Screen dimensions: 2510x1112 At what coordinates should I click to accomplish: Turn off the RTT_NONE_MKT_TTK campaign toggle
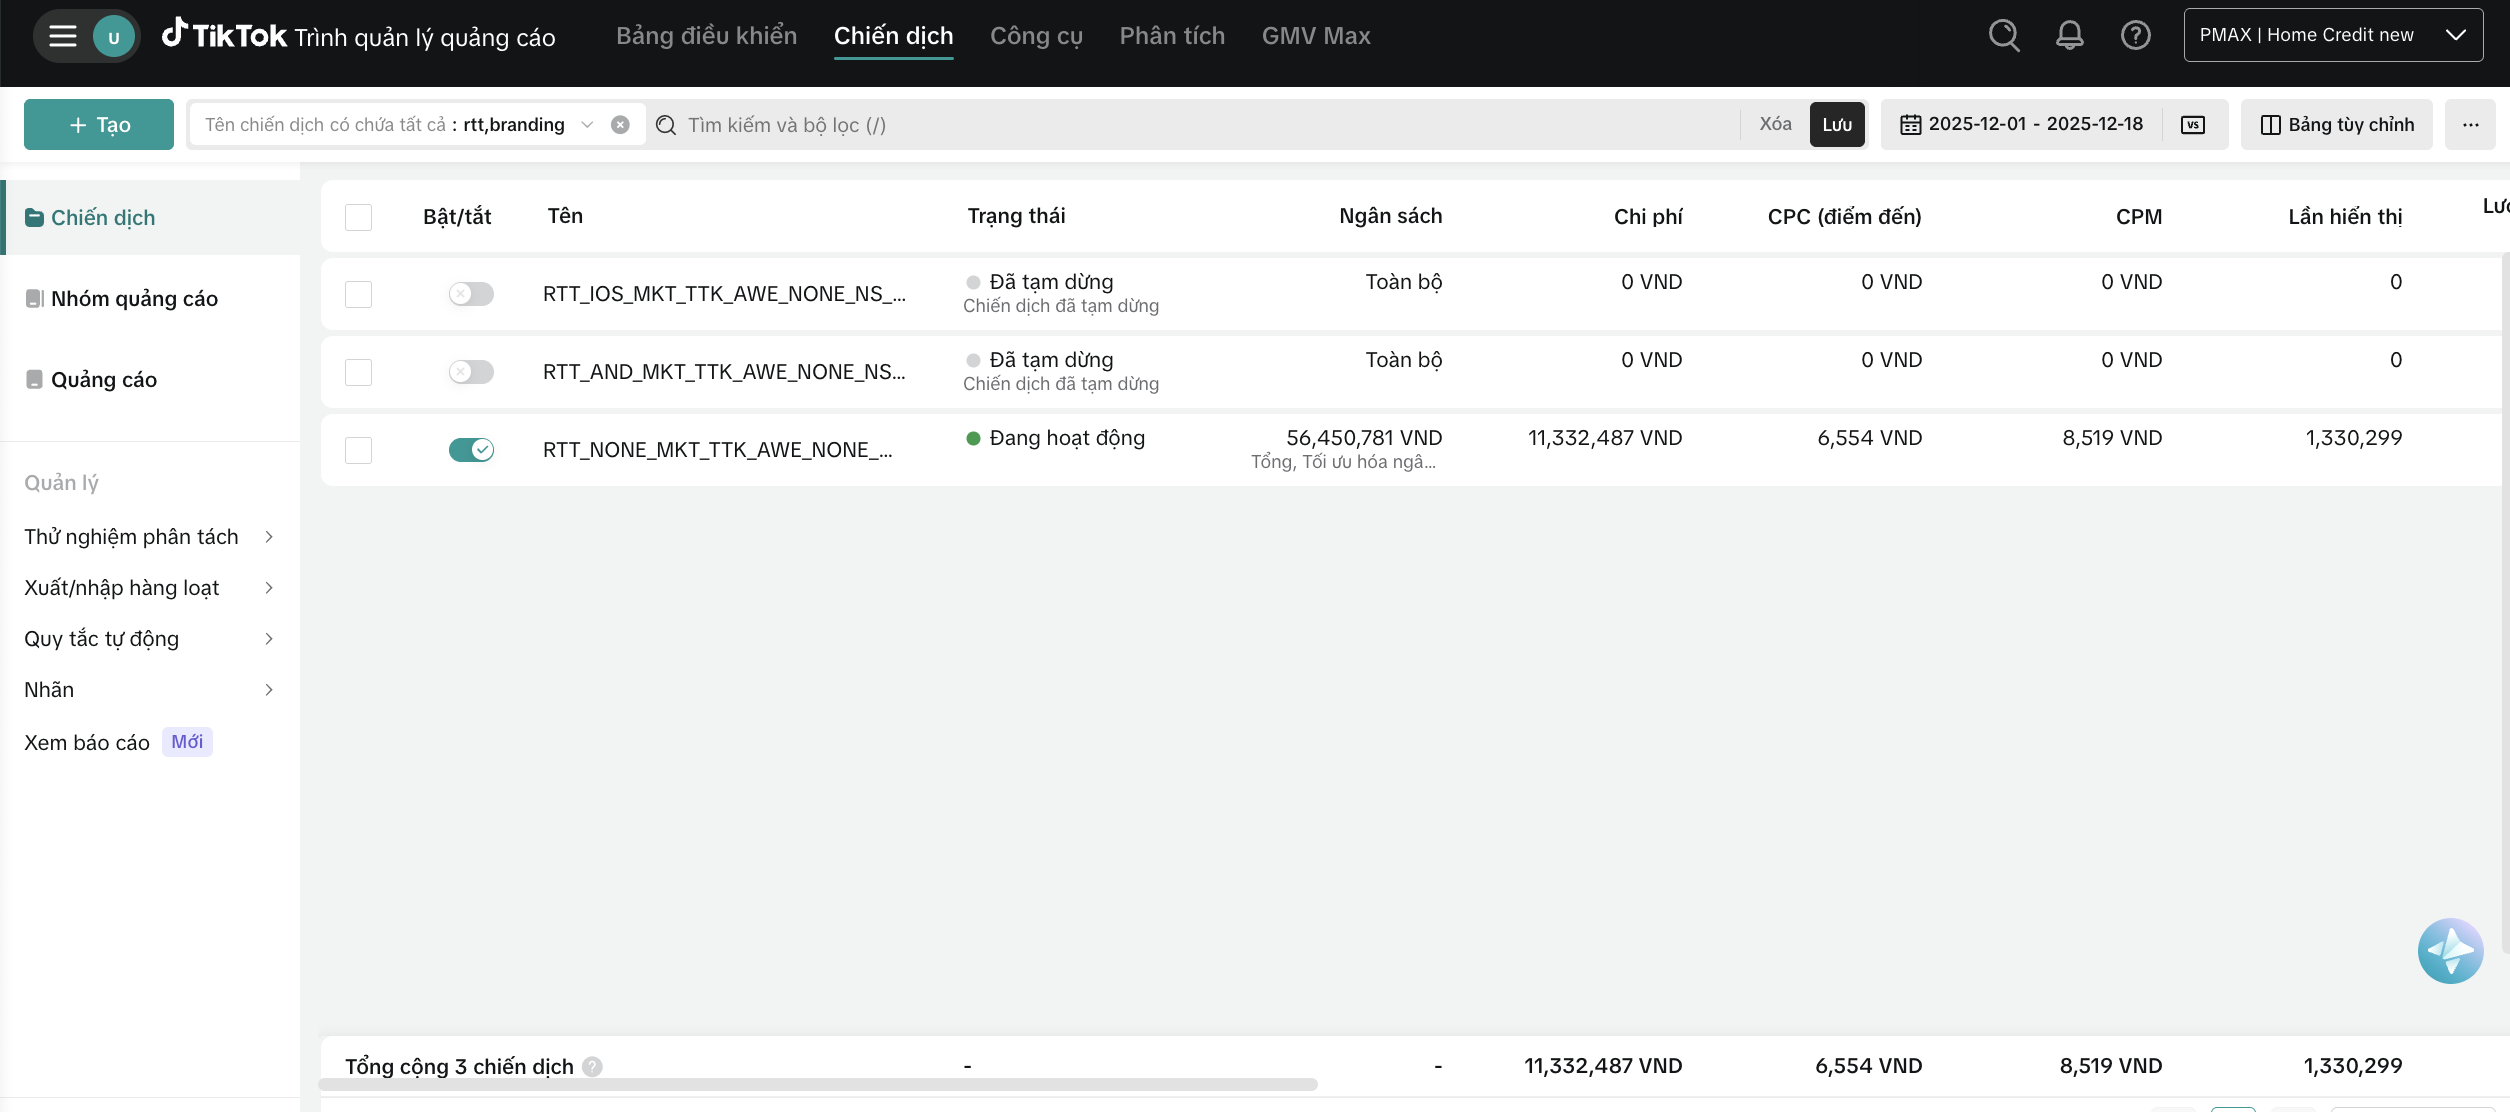click(x=471, y=450)
